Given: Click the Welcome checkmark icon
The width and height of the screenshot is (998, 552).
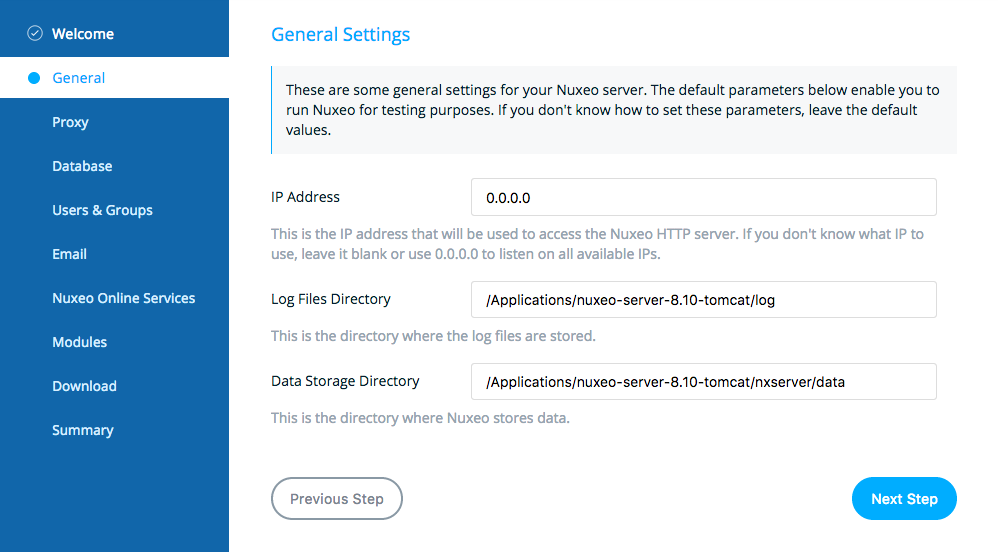Looking at the screenshot, I should pyautogui.click(x=35, y=33).
